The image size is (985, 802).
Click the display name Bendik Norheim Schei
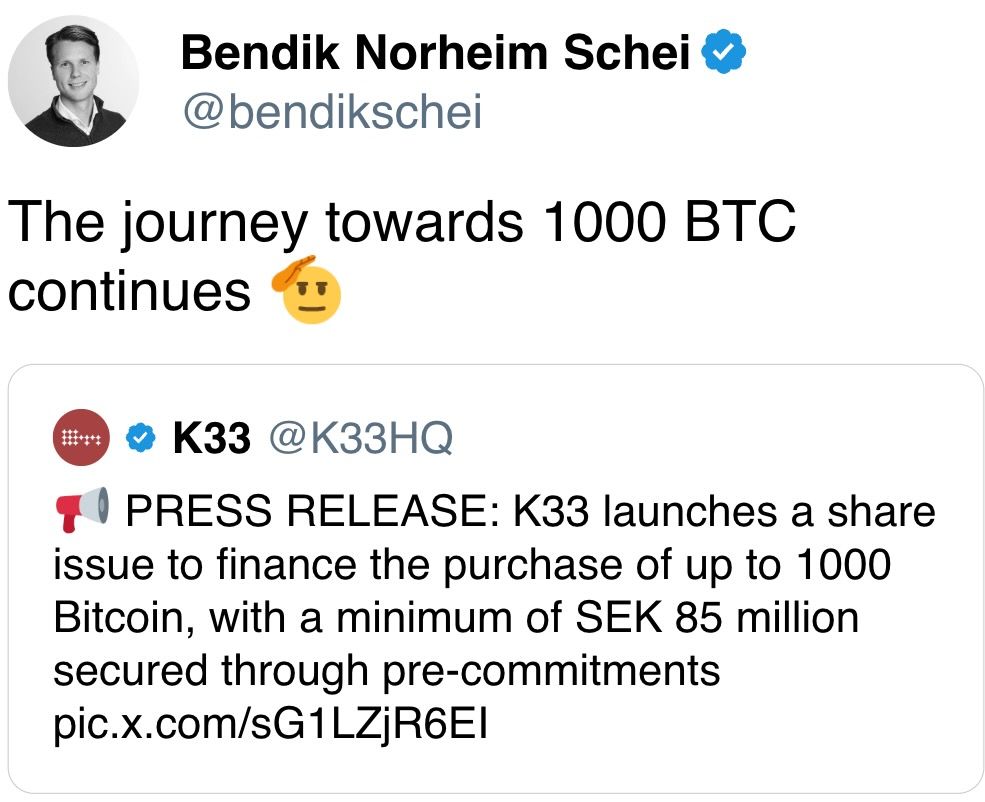(436, 52)
